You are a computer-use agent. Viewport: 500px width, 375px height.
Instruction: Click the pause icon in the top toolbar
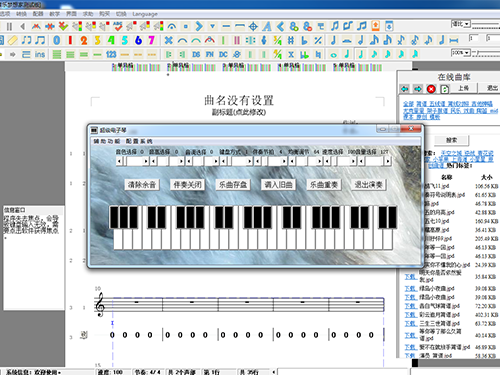pos(9,26)
